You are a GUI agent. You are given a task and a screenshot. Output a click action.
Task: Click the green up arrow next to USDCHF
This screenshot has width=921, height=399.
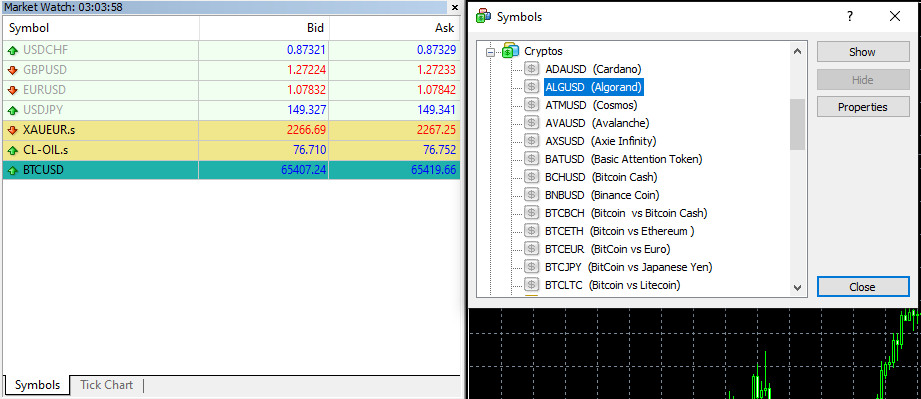13,51
